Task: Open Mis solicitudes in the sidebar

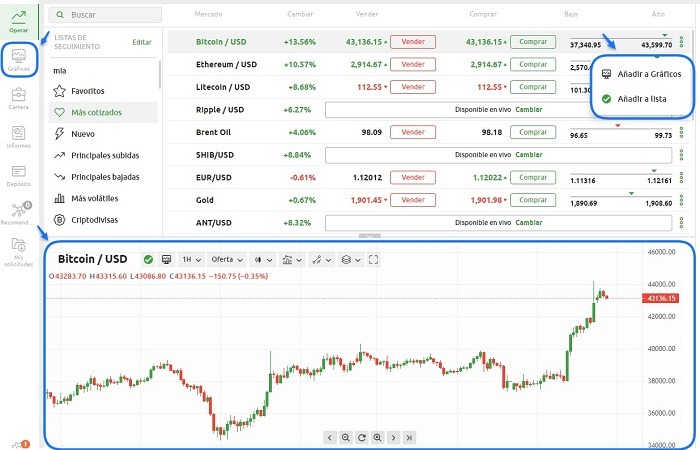Action: [19, 252]
